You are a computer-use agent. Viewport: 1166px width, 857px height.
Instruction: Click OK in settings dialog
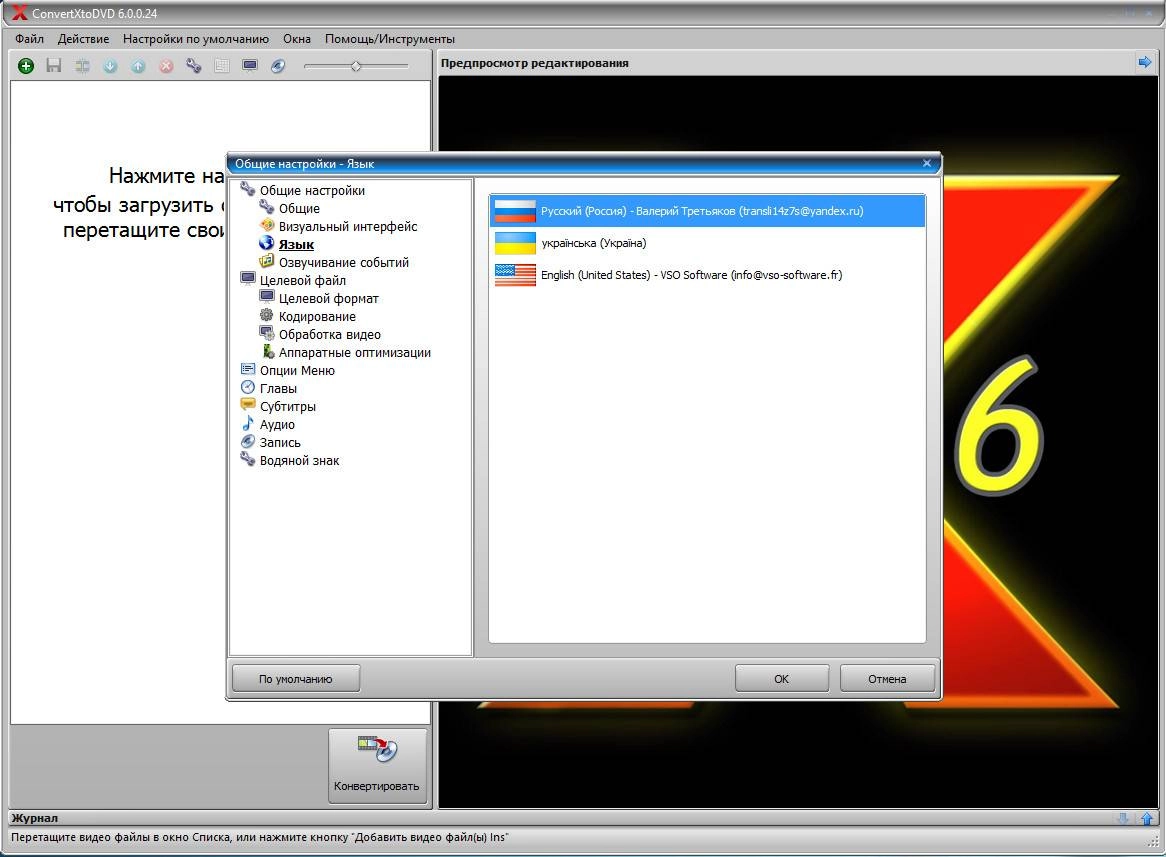coord(782,678)
